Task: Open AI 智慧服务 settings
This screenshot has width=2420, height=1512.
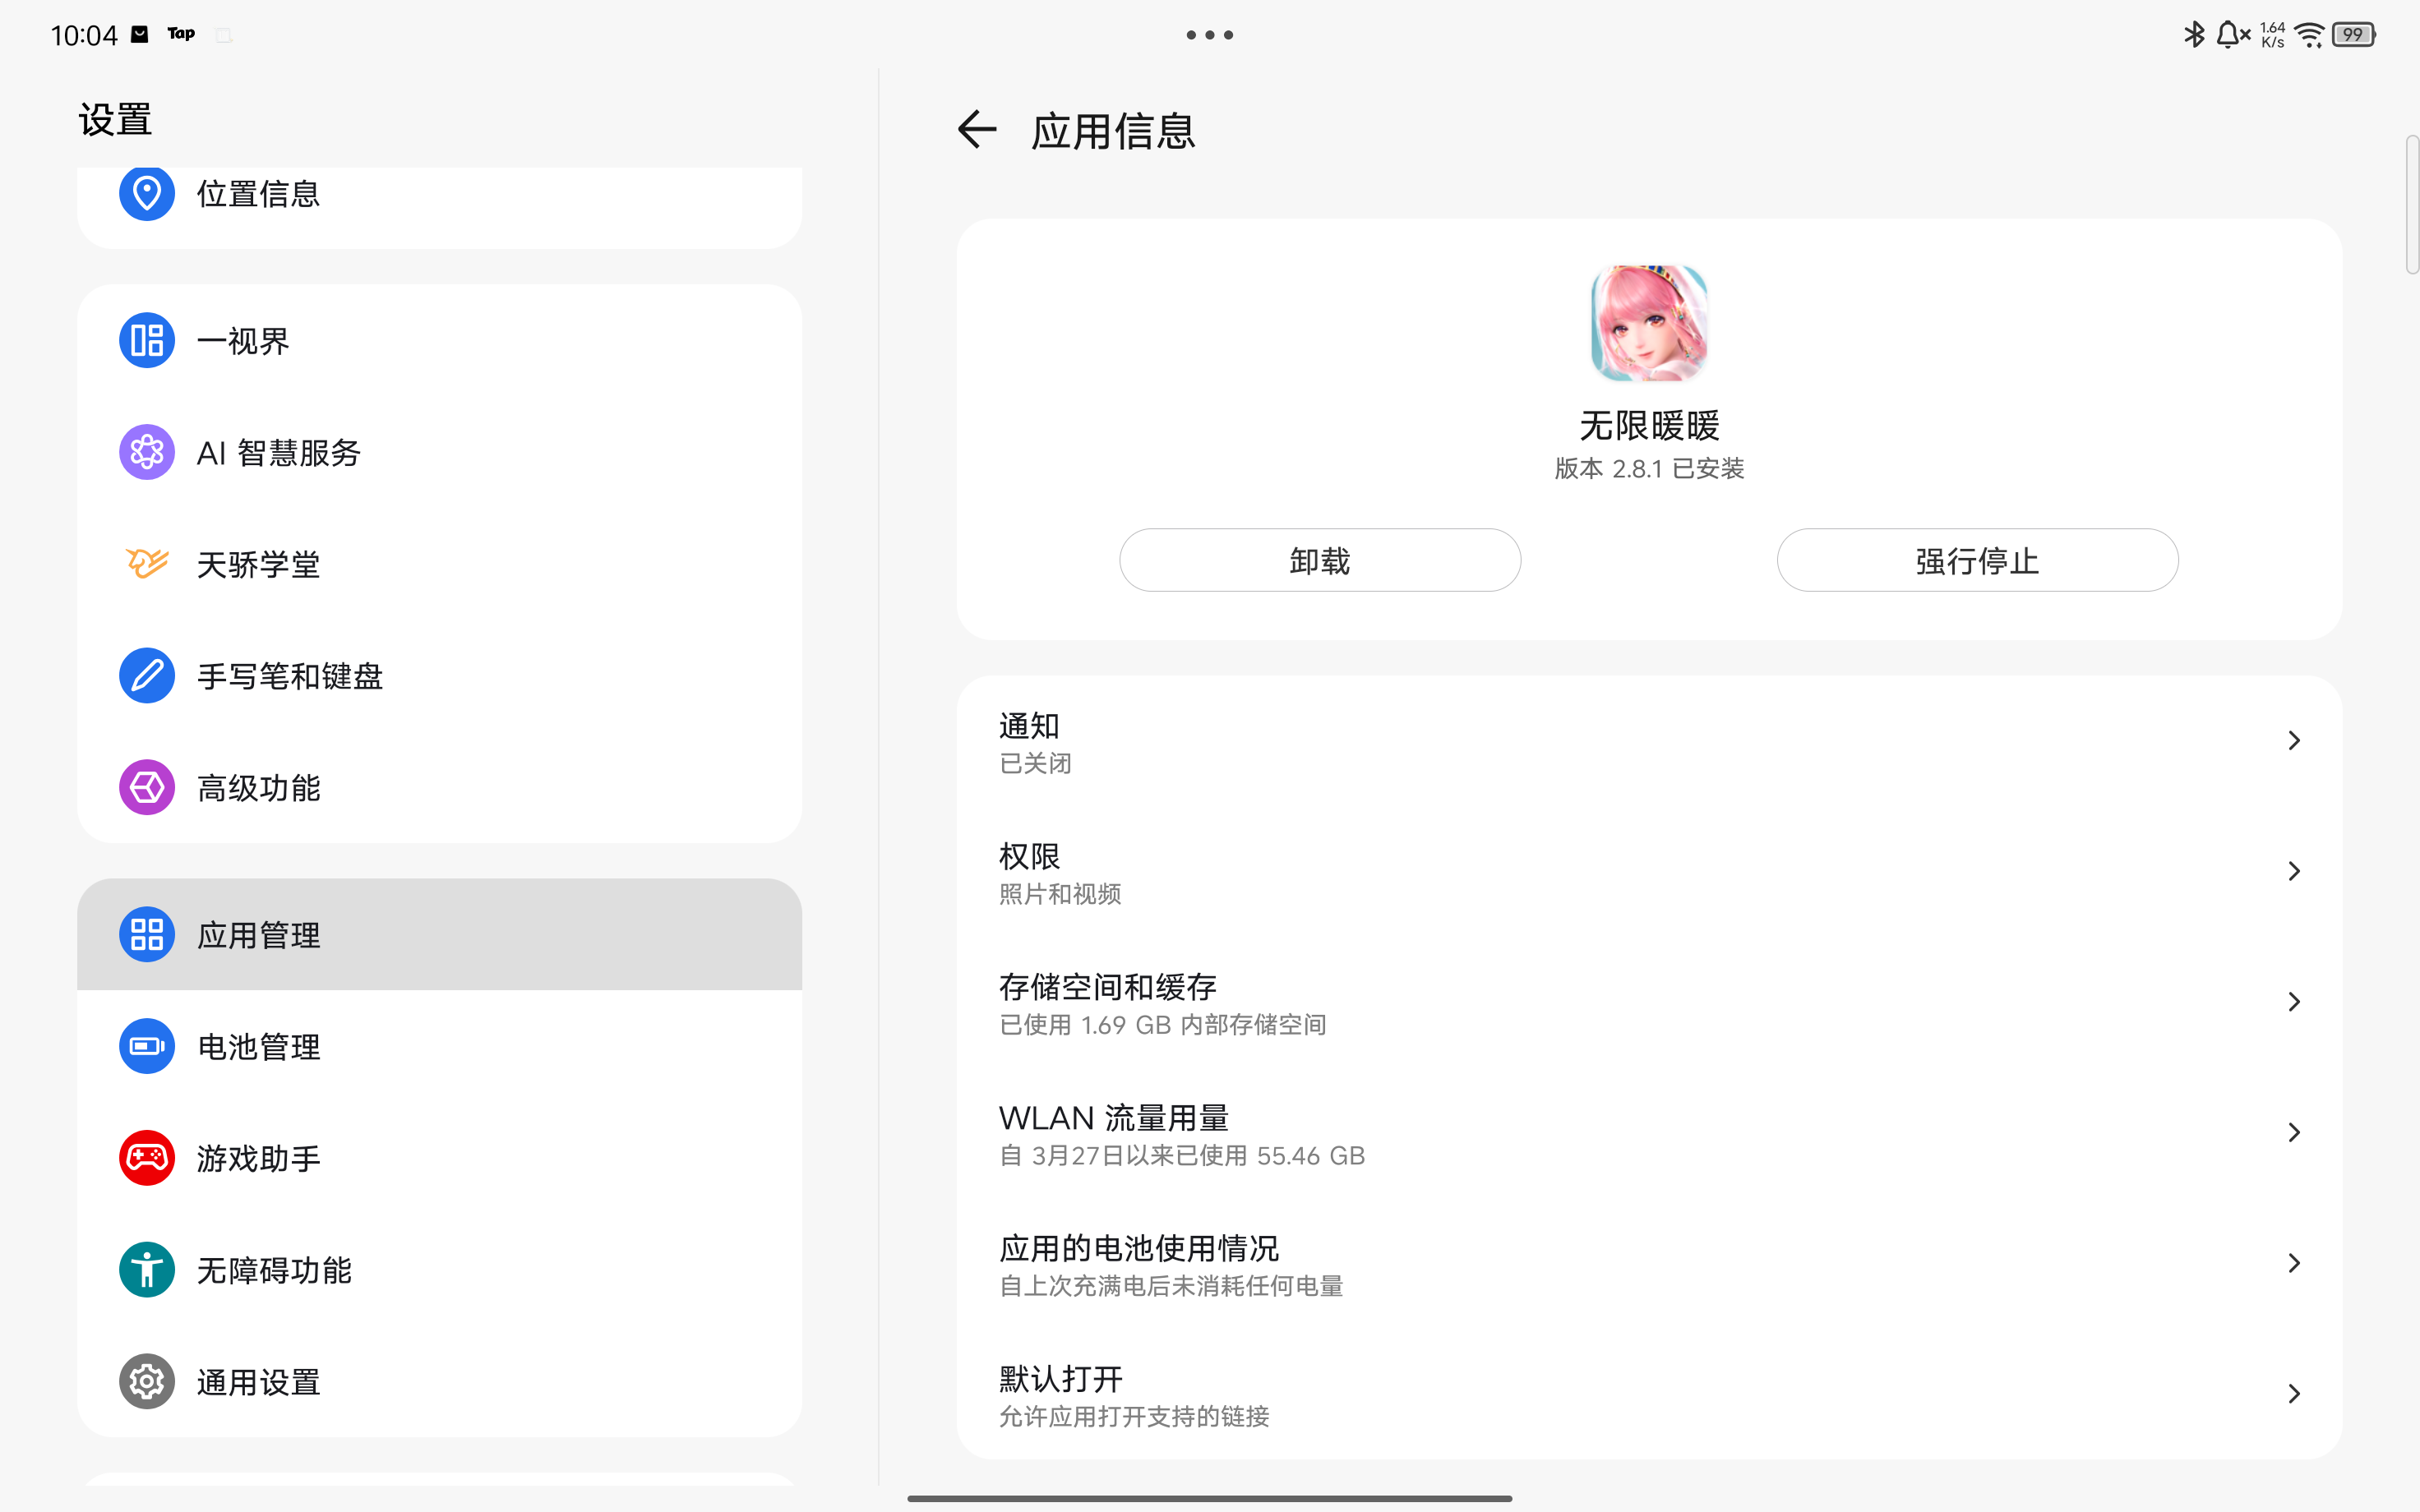Action: [439, 452]
